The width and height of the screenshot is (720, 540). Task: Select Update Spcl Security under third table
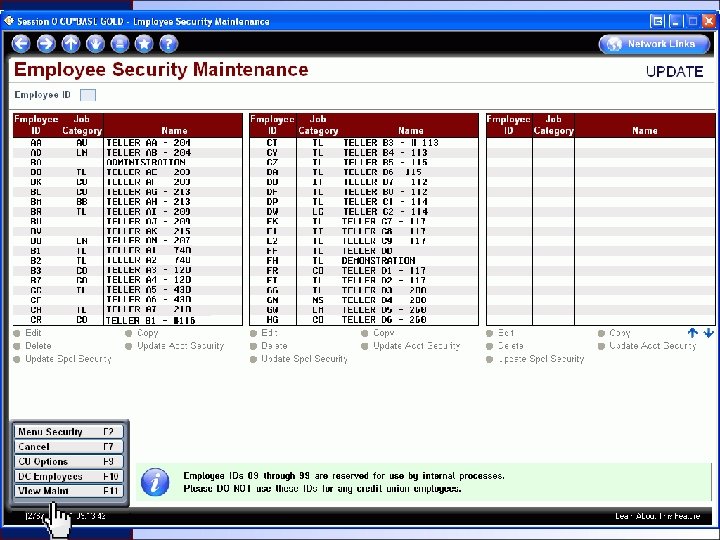pos(535,359)
